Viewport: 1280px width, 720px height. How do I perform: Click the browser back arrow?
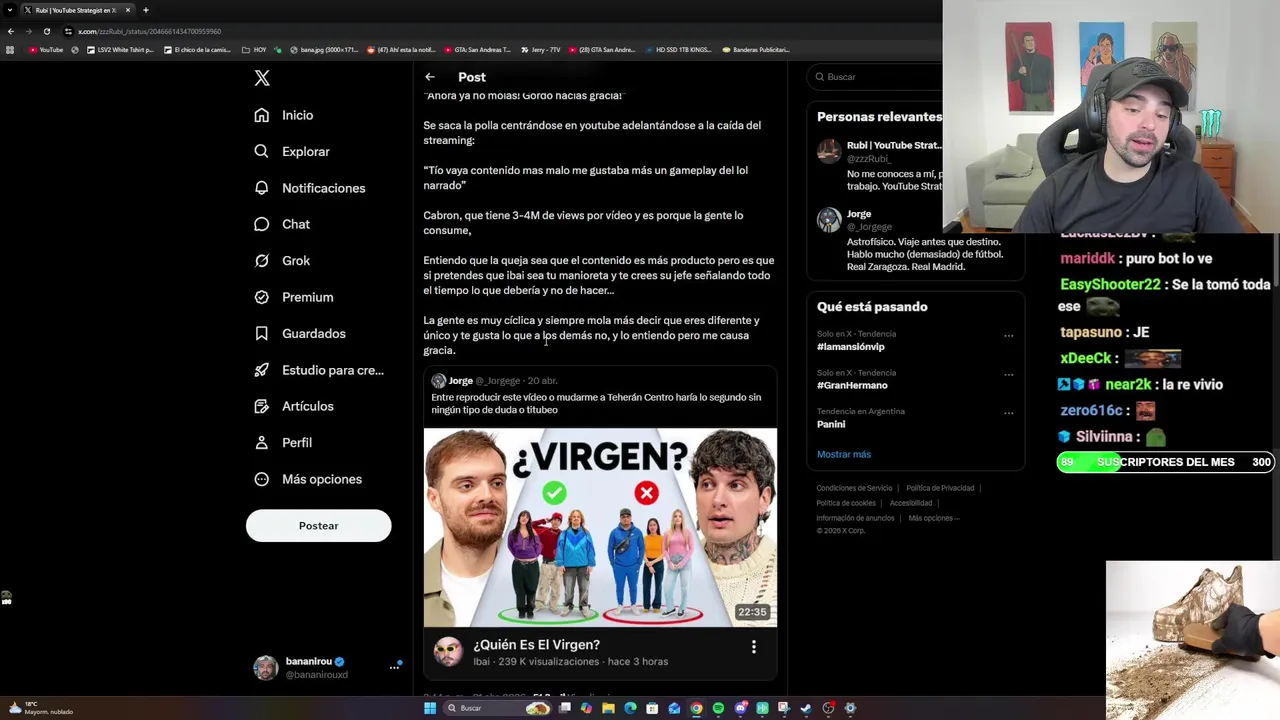pyautogui.click(x=10, y=31)
